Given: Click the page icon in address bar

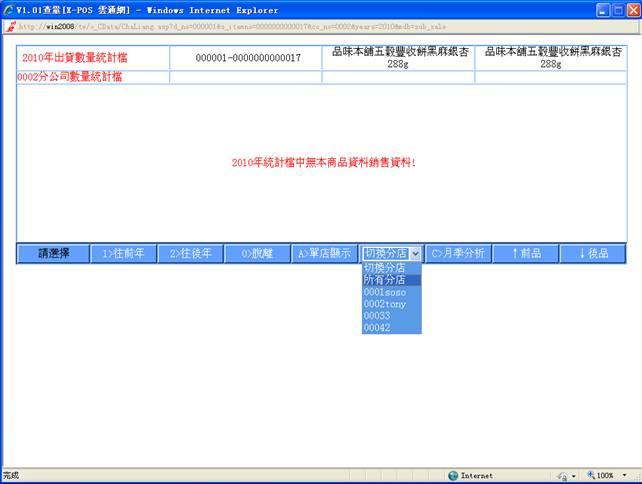Looking at the screenshot, I should tap(11, 26).
